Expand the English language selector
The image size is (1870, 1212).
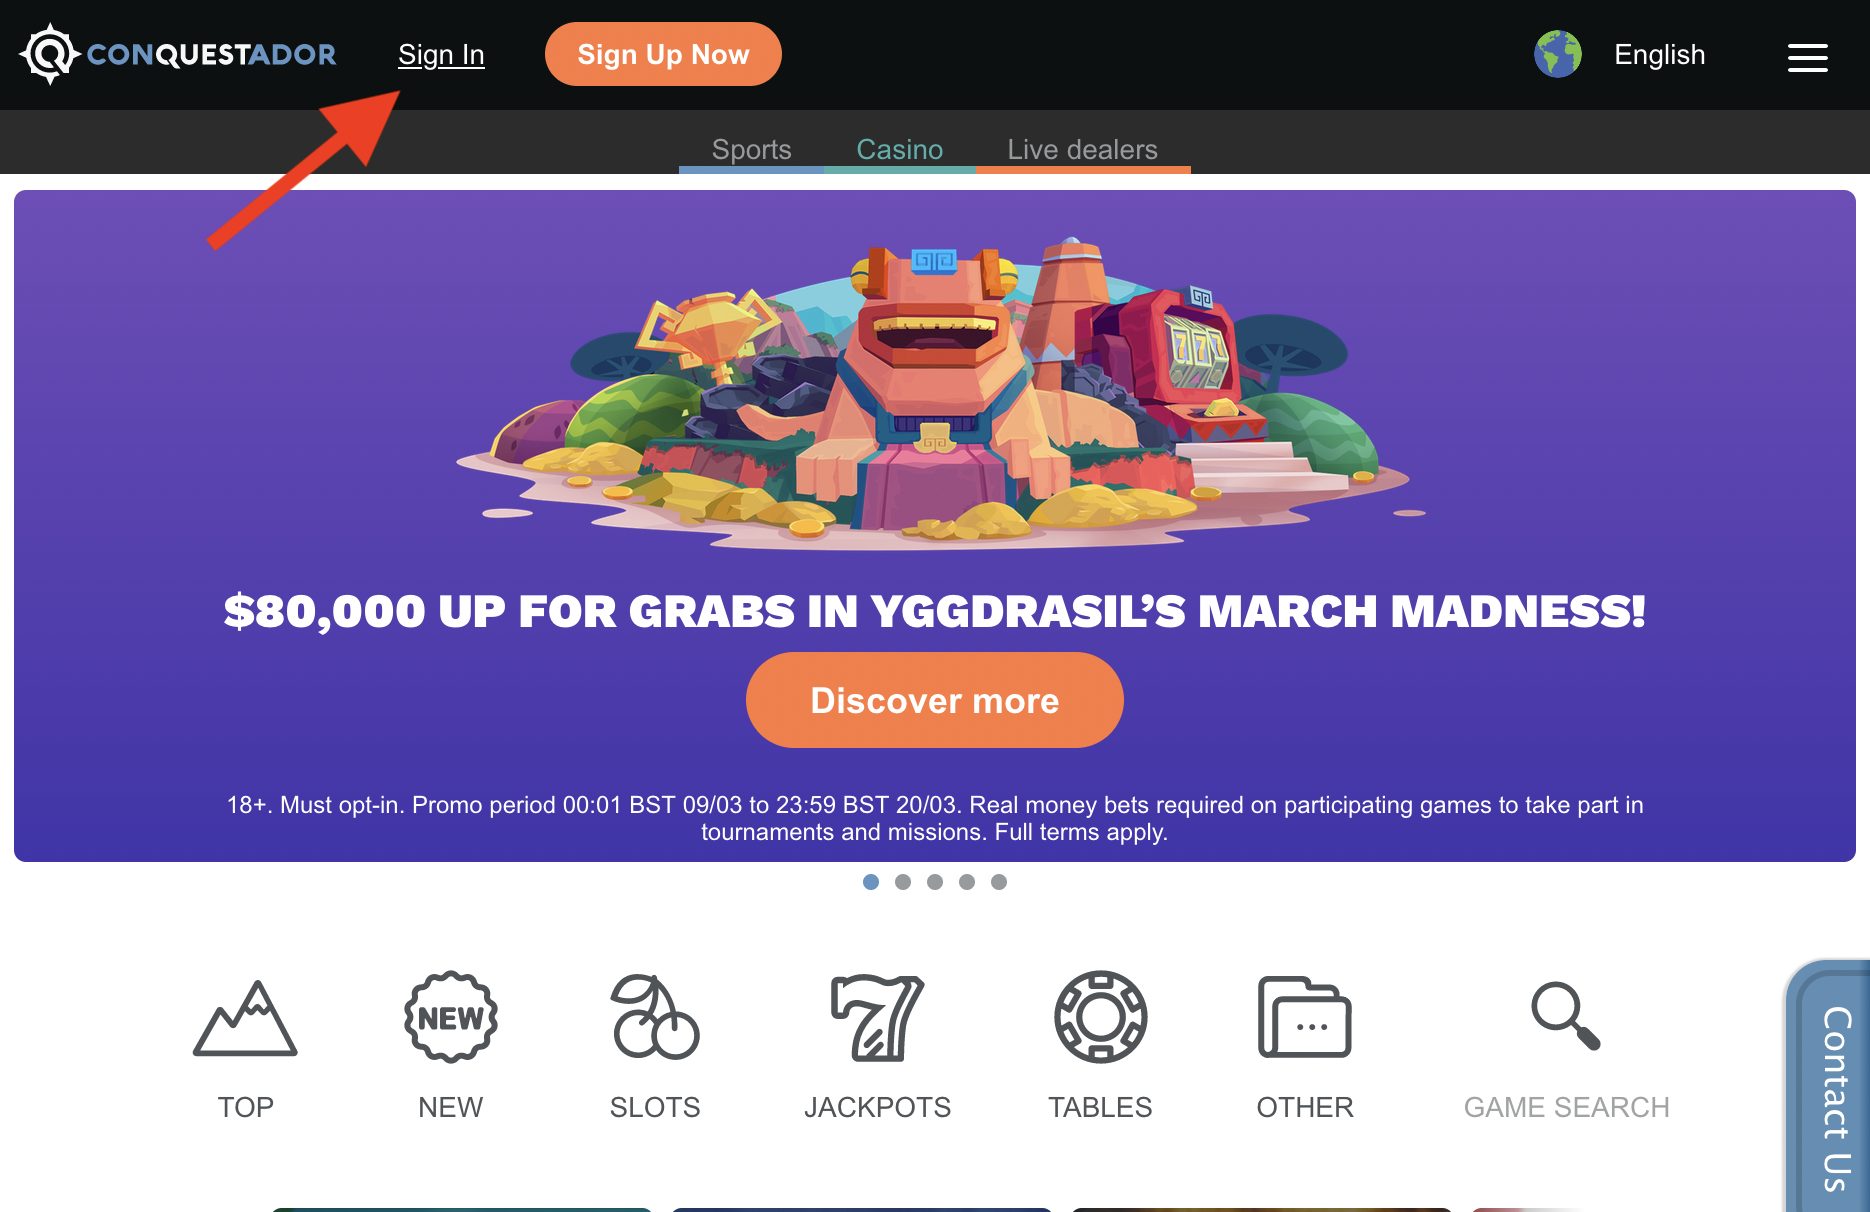1659,54
